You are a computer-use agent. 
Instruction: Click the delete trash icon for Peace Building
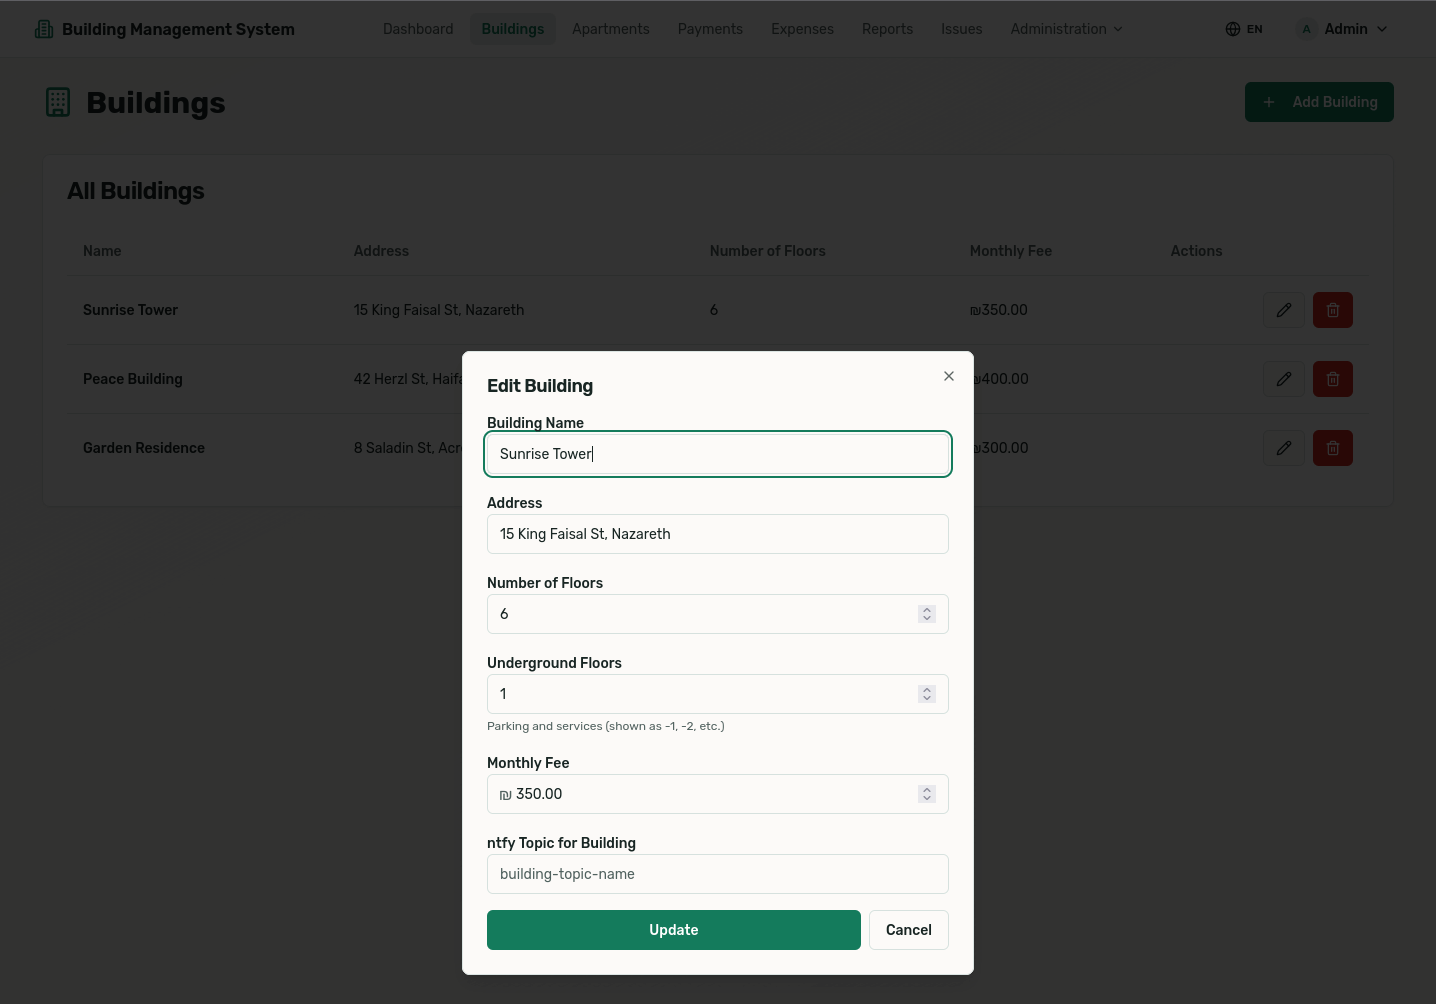1332,379
